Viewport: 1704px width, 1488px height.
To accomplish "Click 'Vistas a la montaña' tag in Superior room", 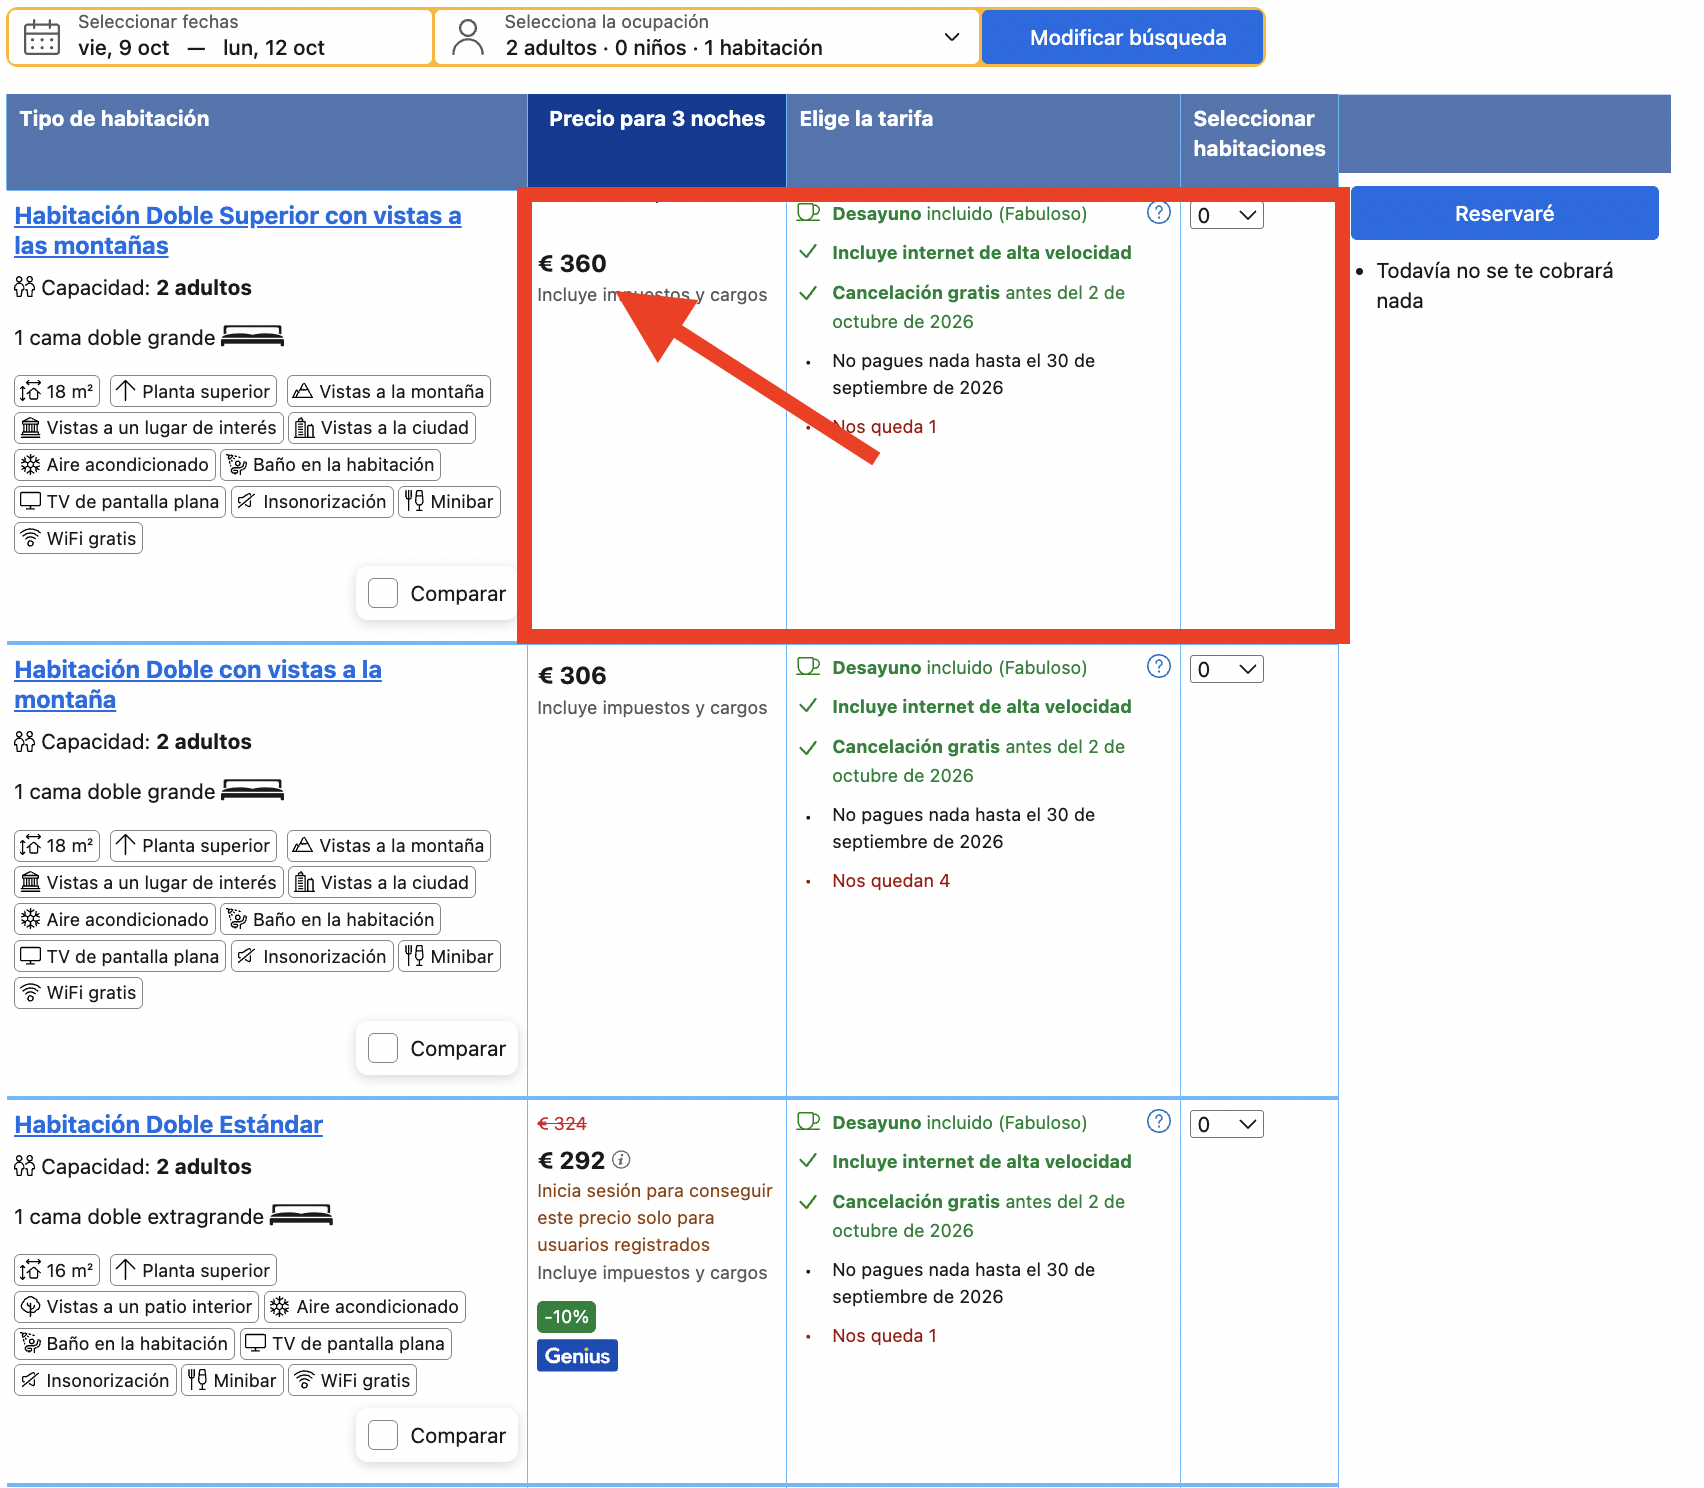I will pos(389,391).
